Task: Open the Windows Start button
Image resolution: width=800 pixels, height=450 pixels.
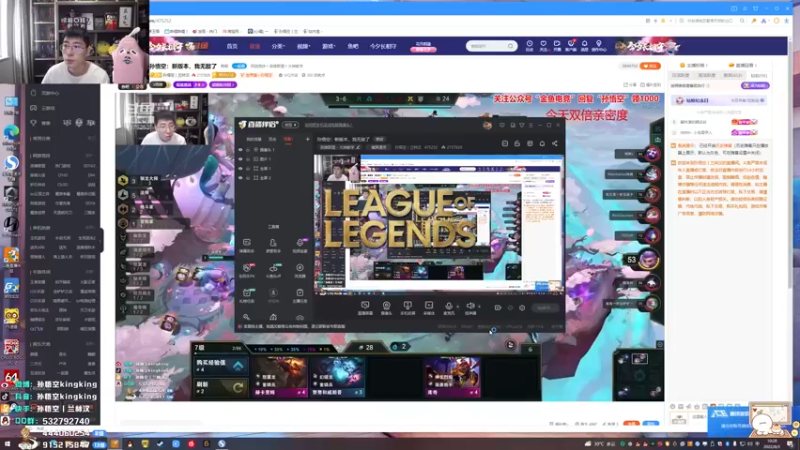Action: coord(8,444)
